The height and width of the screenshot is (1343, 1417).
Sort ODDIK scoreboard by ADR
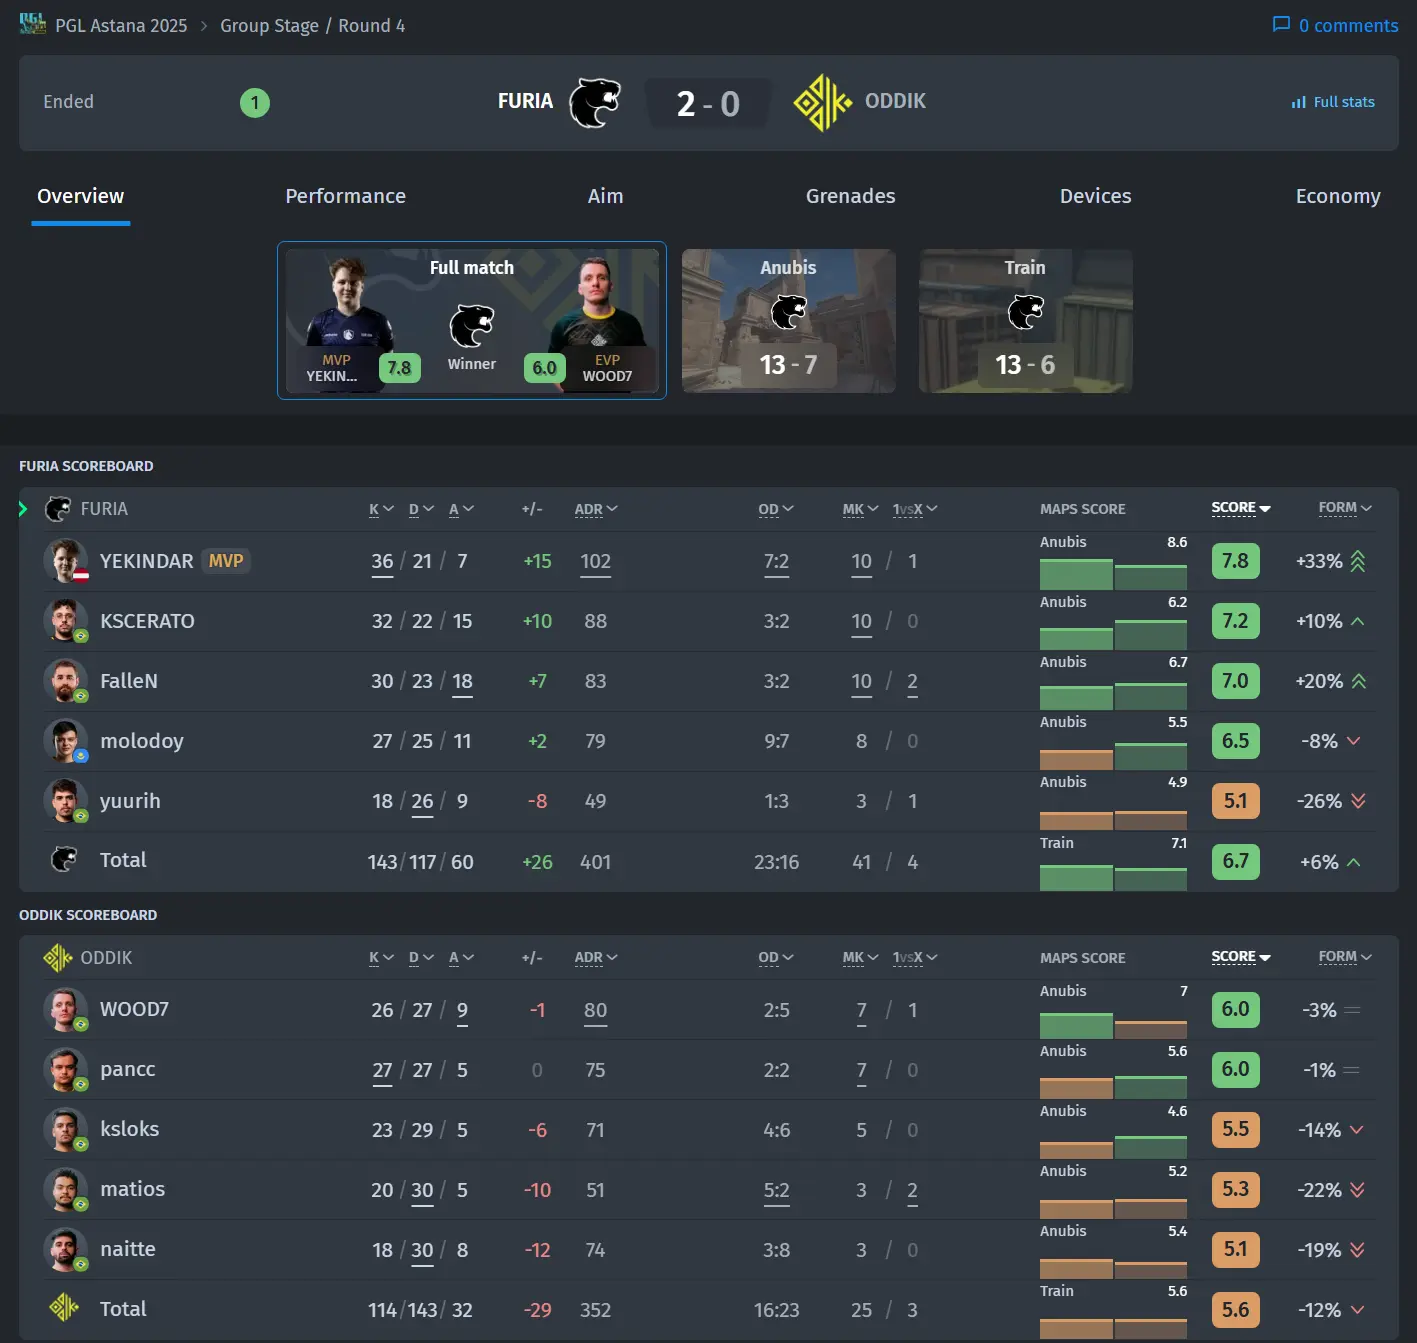[x=596, y=958]
